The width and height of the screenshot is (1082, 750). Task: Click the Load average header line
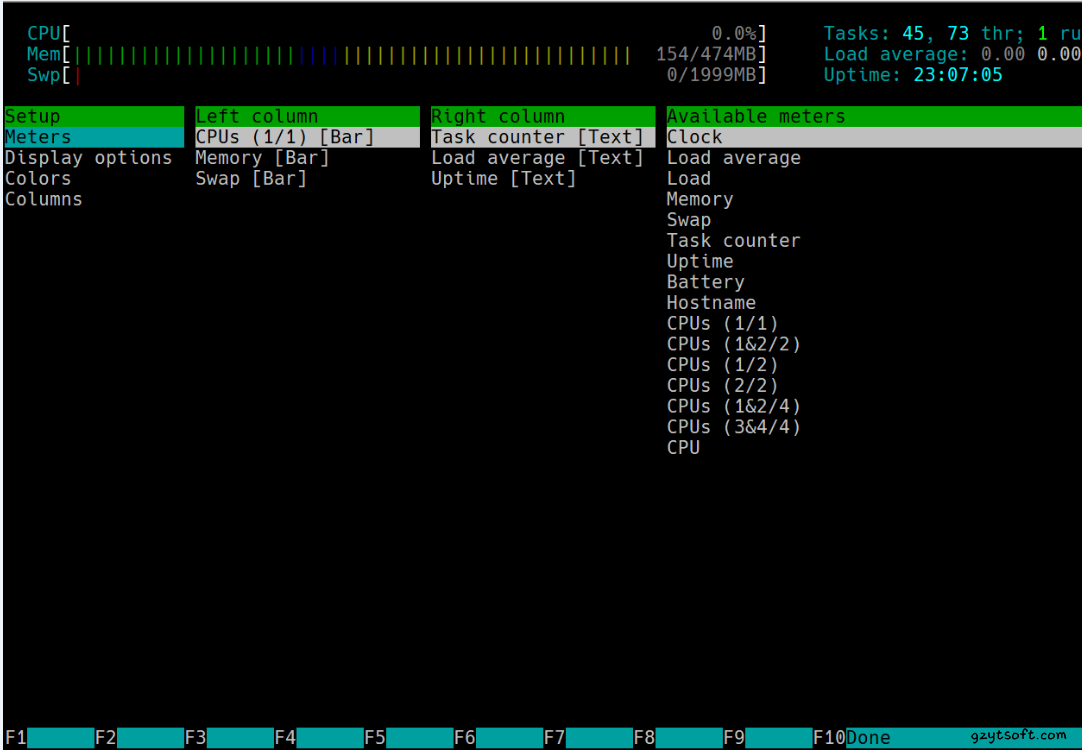(952, 55)
